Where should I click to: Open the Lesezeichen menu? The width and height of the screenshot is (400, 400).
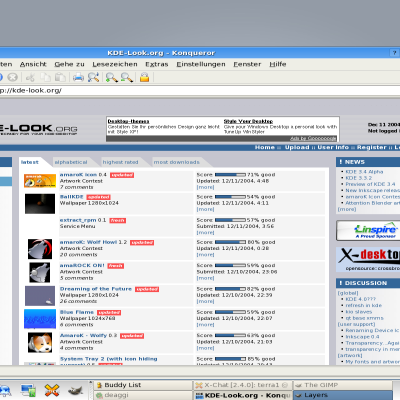click(115, 64)
